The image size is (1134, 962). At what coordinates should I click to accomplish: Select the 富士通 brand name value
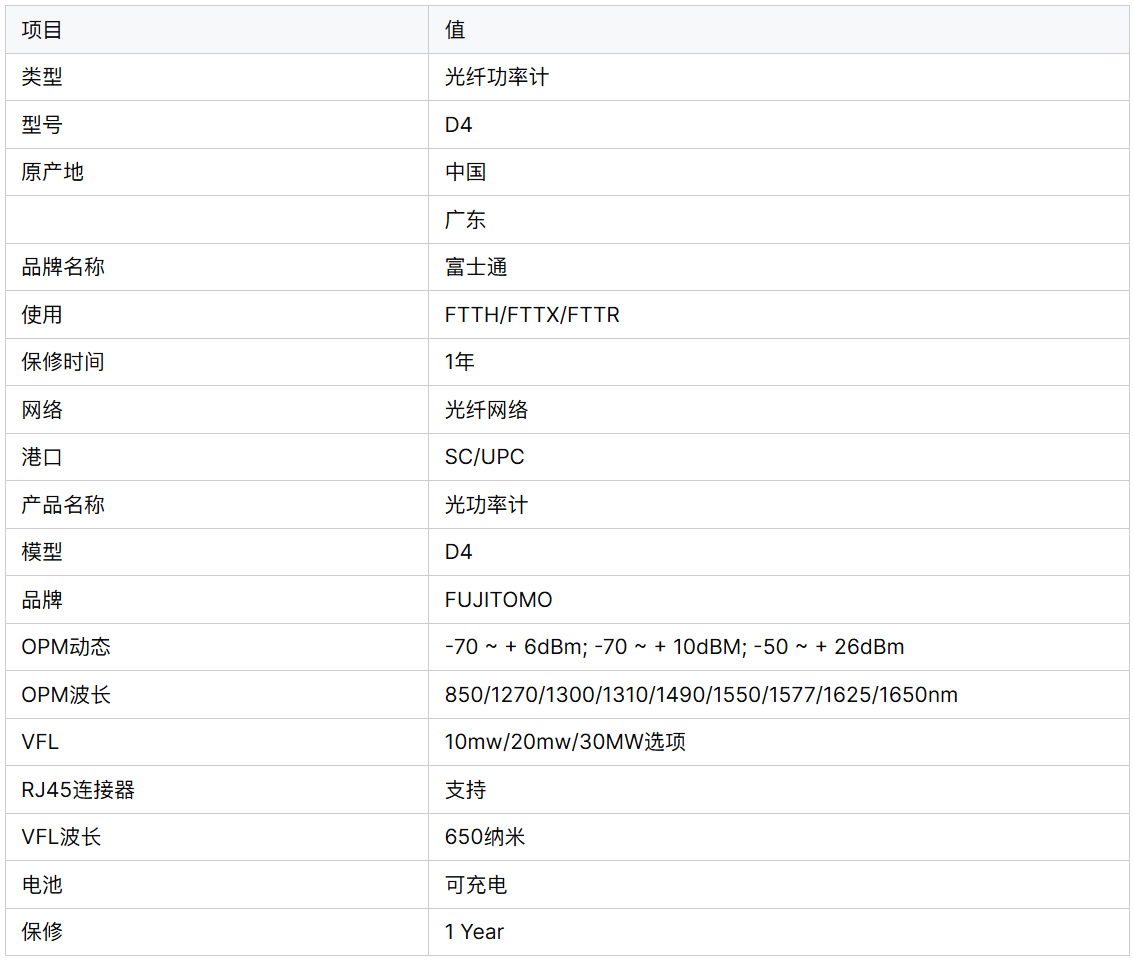(476, 267)
